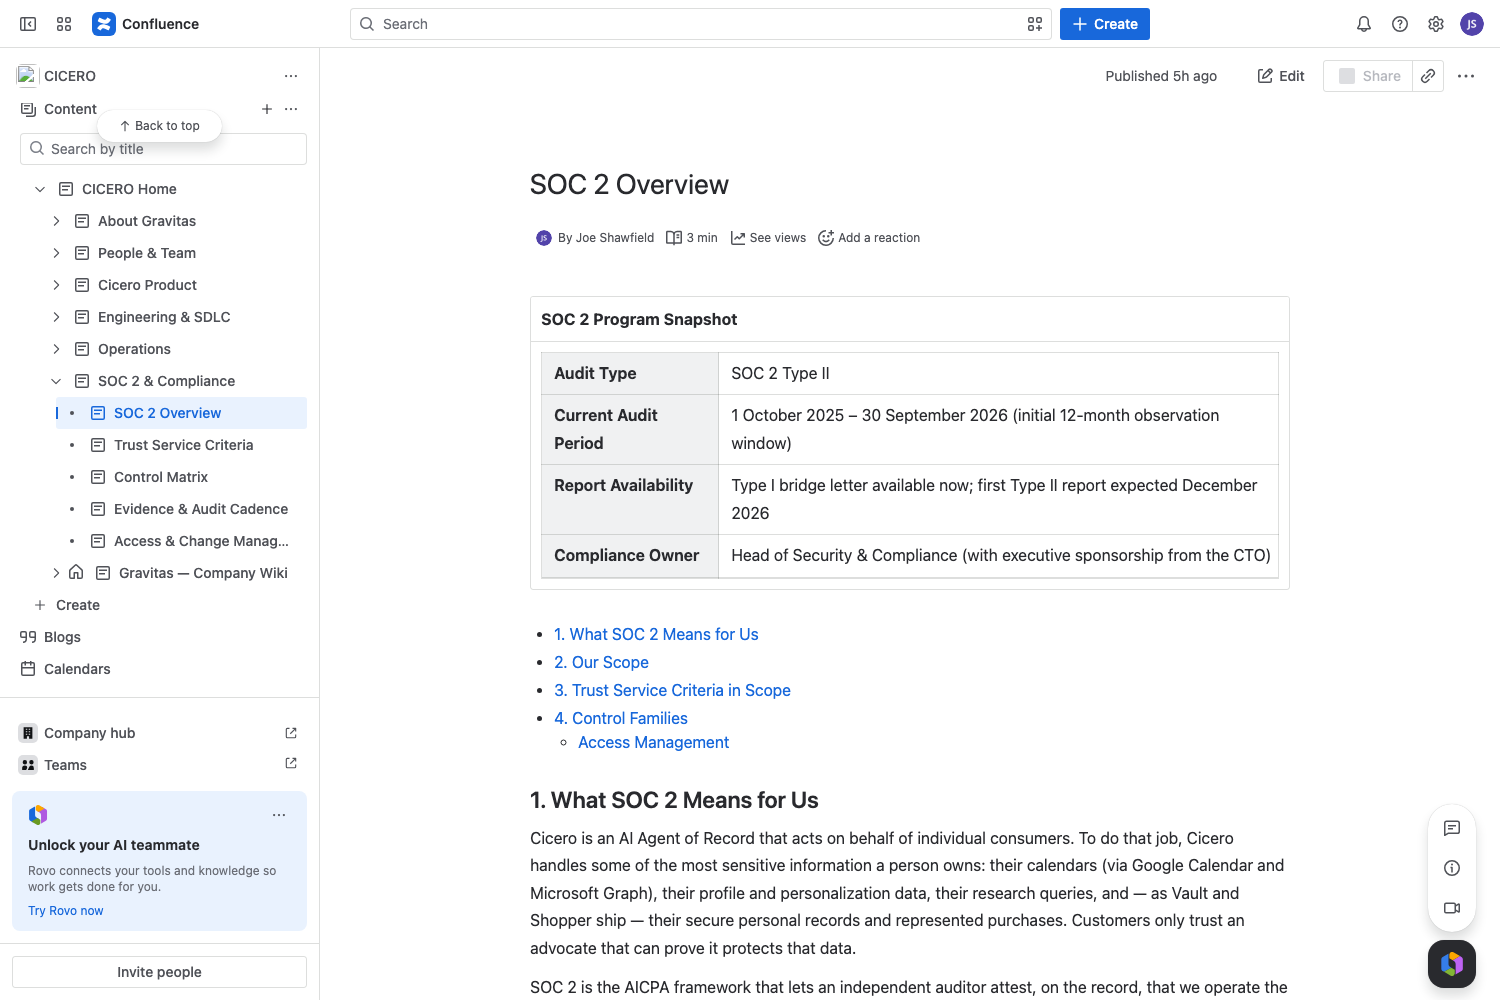Open the Teams item
The image size is (1500, 1000).
[x=65, y=765]
